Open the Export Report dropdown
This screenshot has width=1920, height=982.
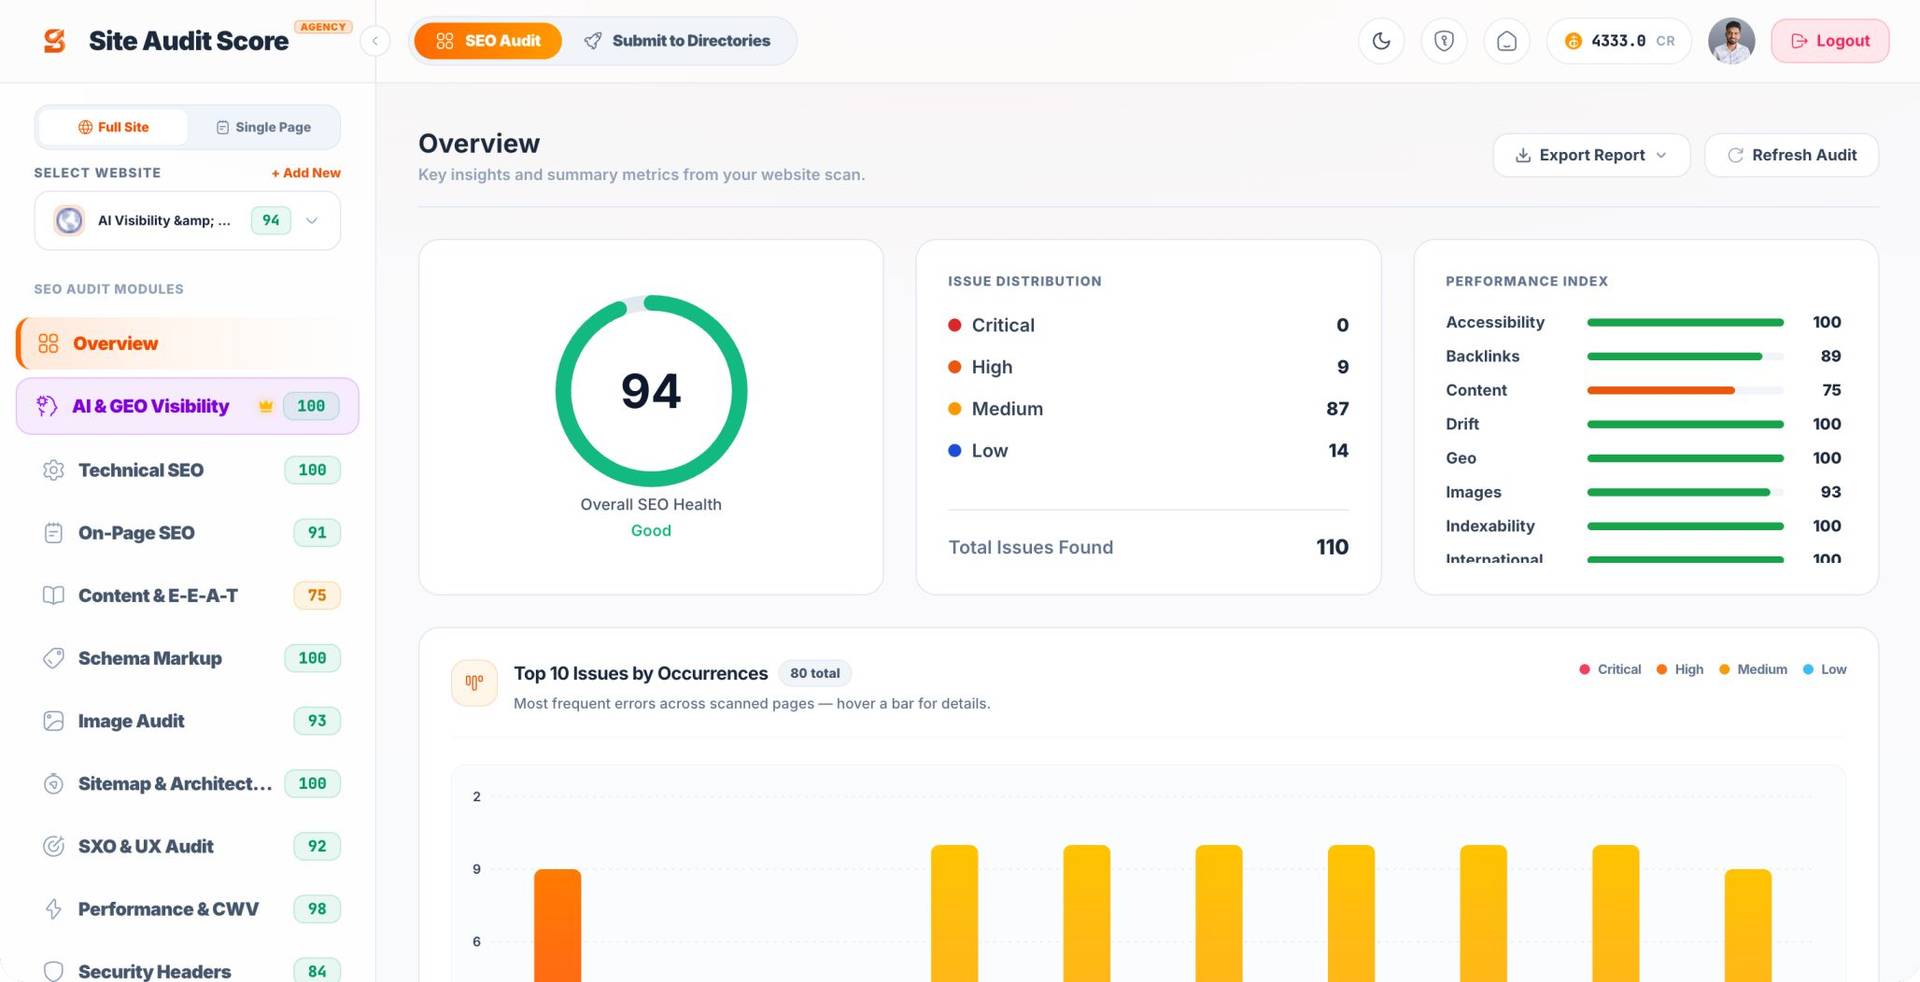(x=1591, y=155)
